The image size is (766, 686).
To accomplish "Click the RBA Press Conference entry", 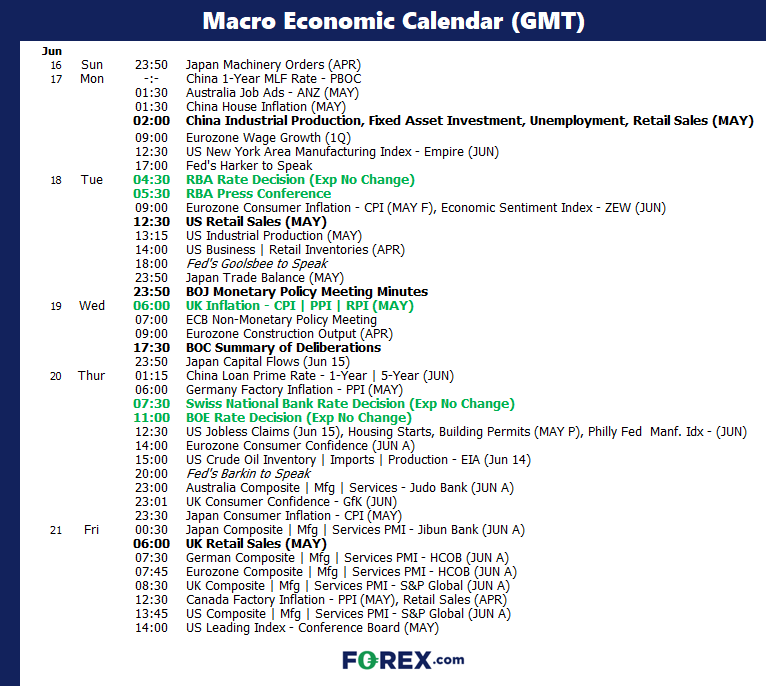I will (258, 194).
